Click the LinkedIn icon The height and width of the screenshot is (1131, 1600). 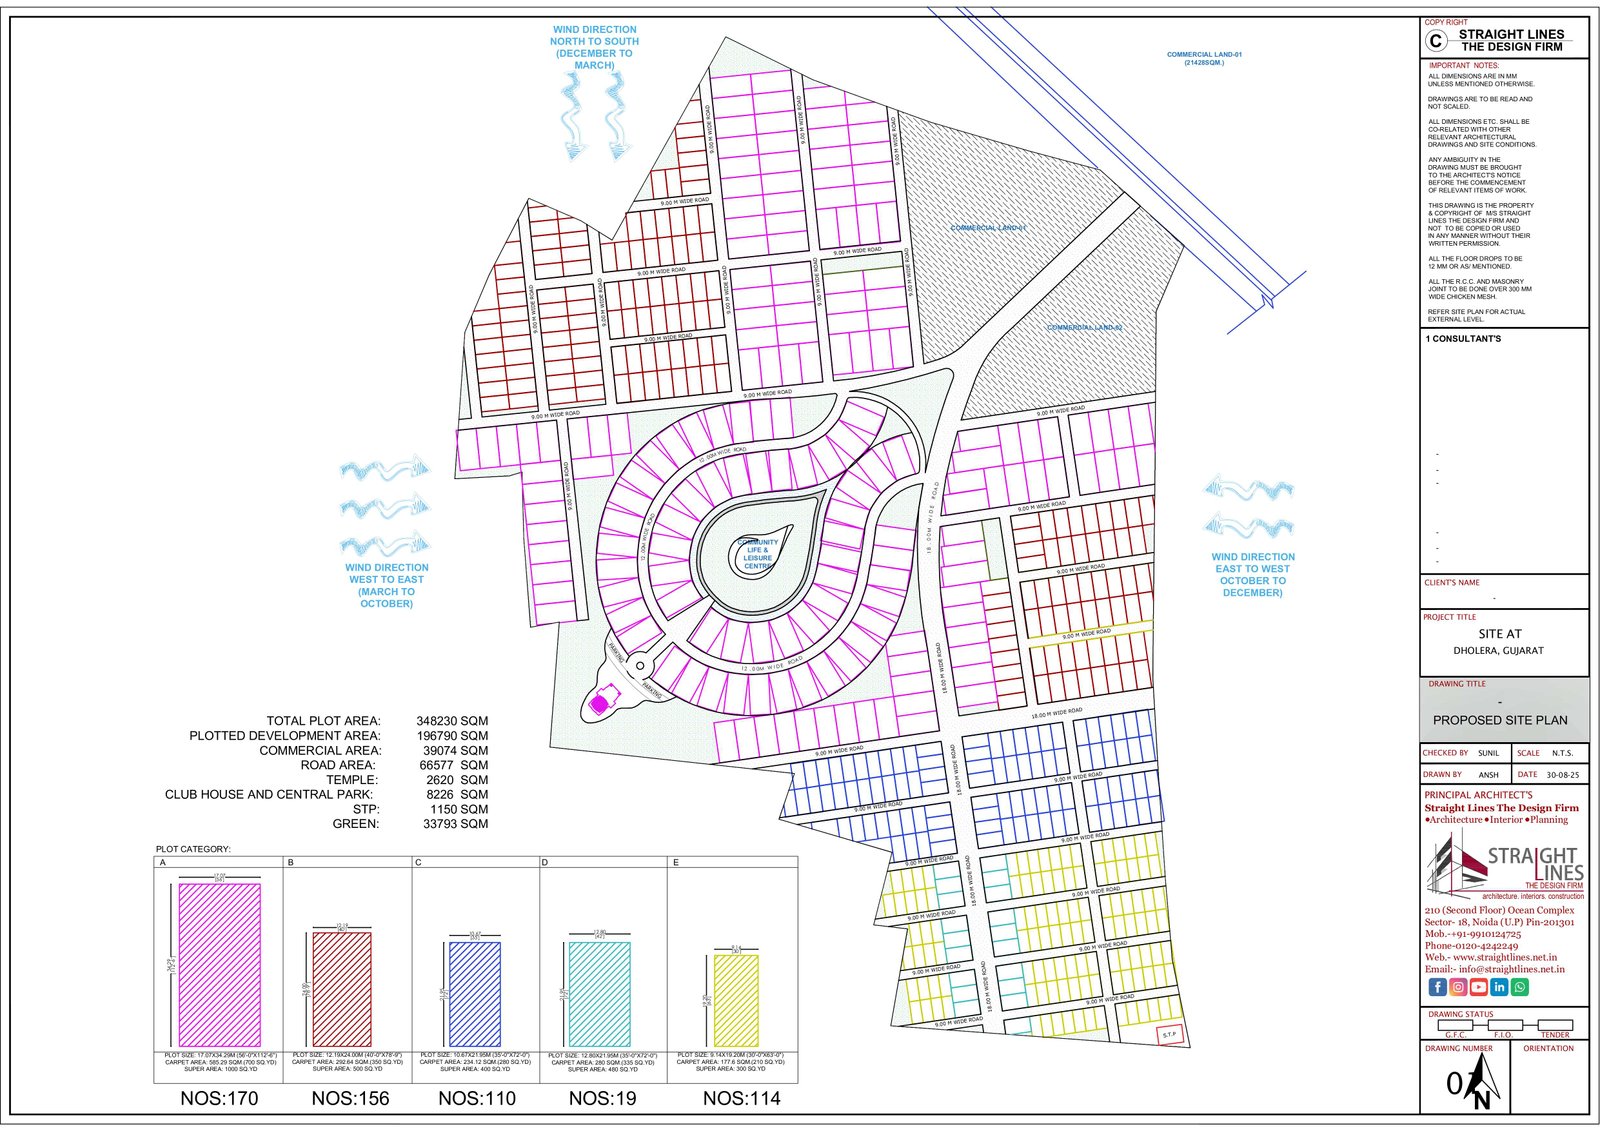coord(1499,987)
